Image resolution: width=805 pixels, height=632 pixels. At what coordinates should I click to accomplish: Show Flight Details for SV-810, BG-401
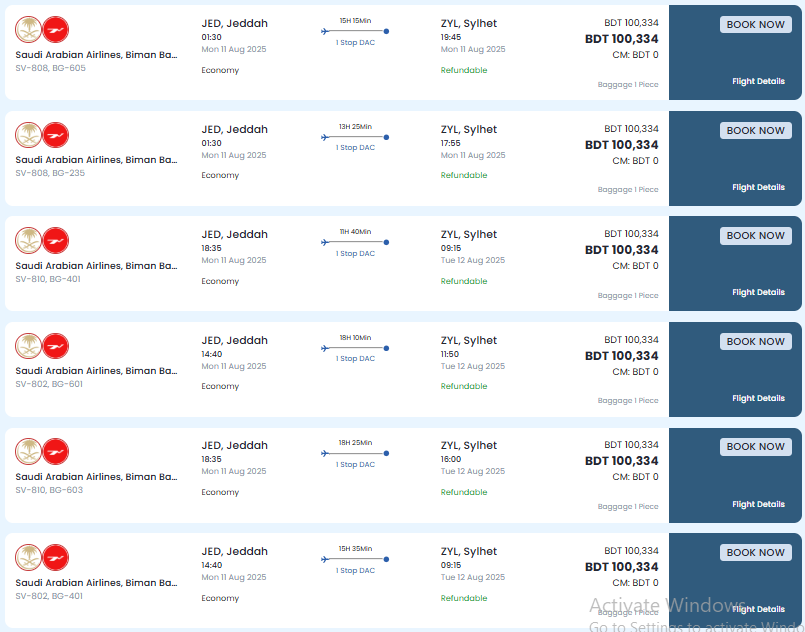coord(758,292)
